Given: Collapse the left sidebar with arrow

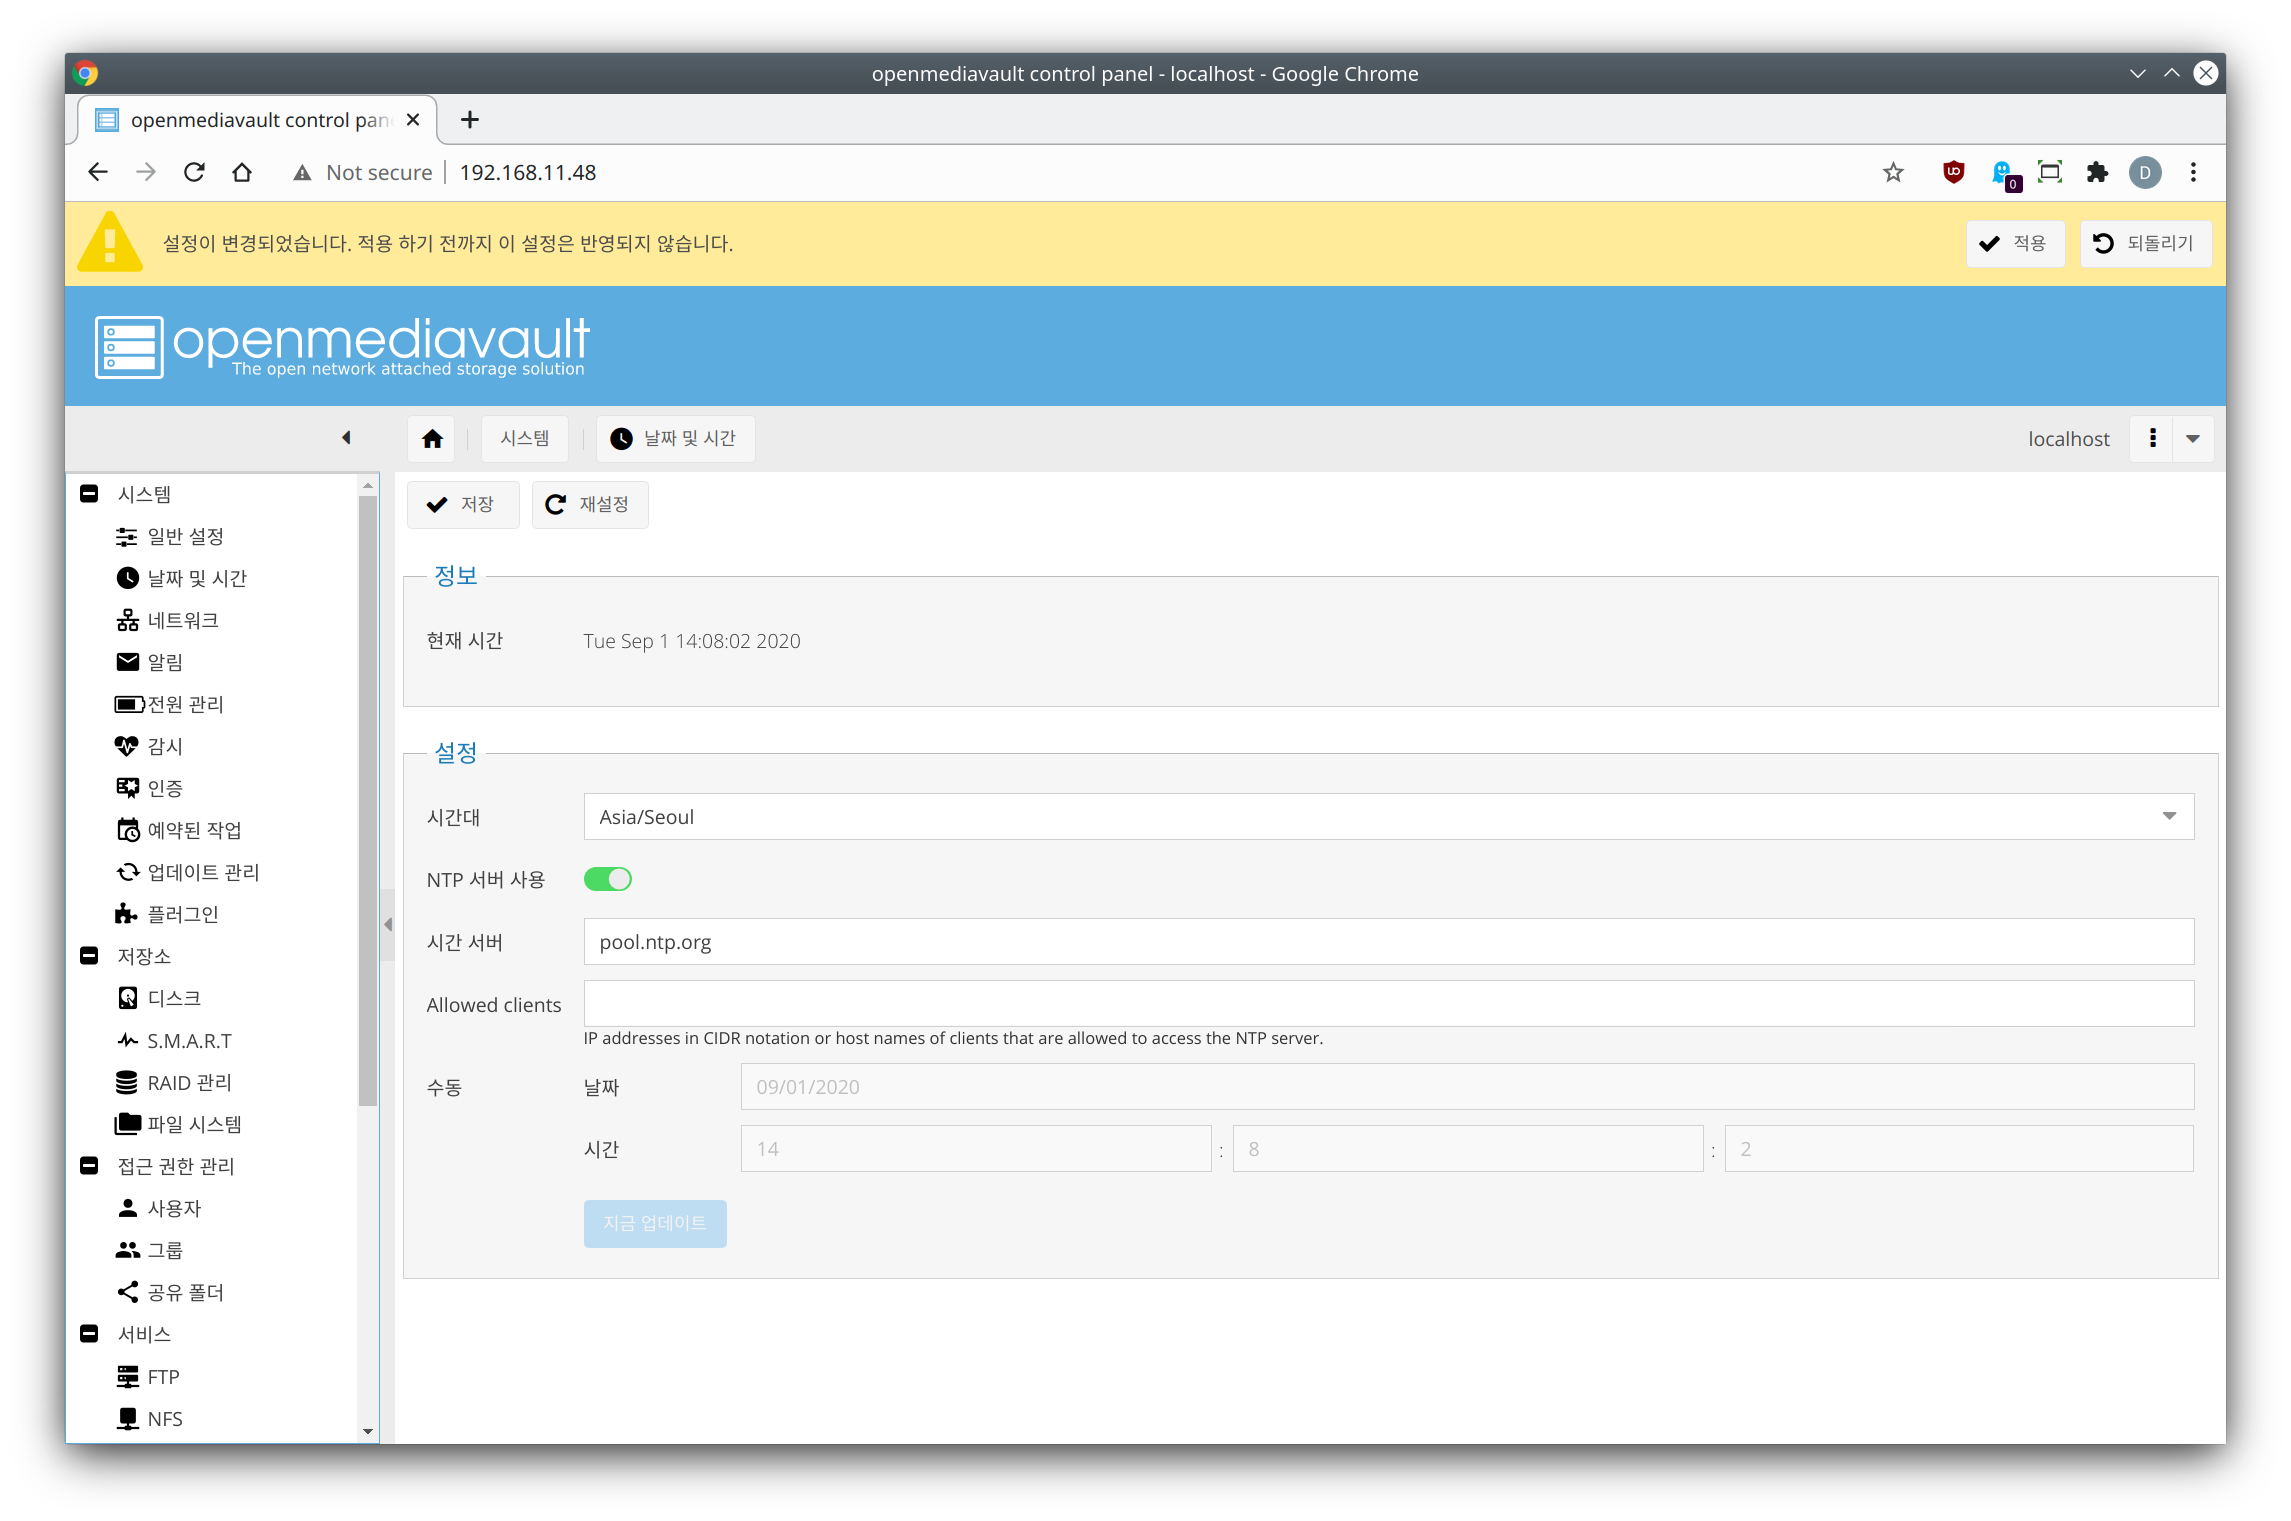Looking at the screenshot, I should click(346, 438).
